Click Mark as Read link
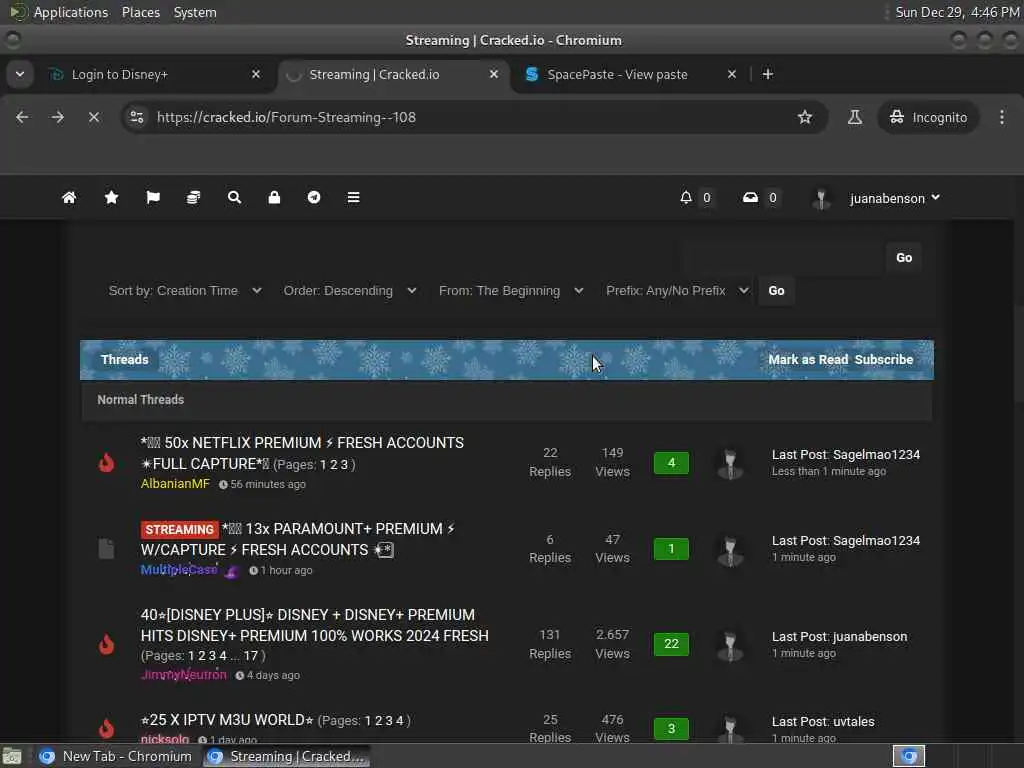The height and width of the screenshot is (768, 1024). pos(808,360)
